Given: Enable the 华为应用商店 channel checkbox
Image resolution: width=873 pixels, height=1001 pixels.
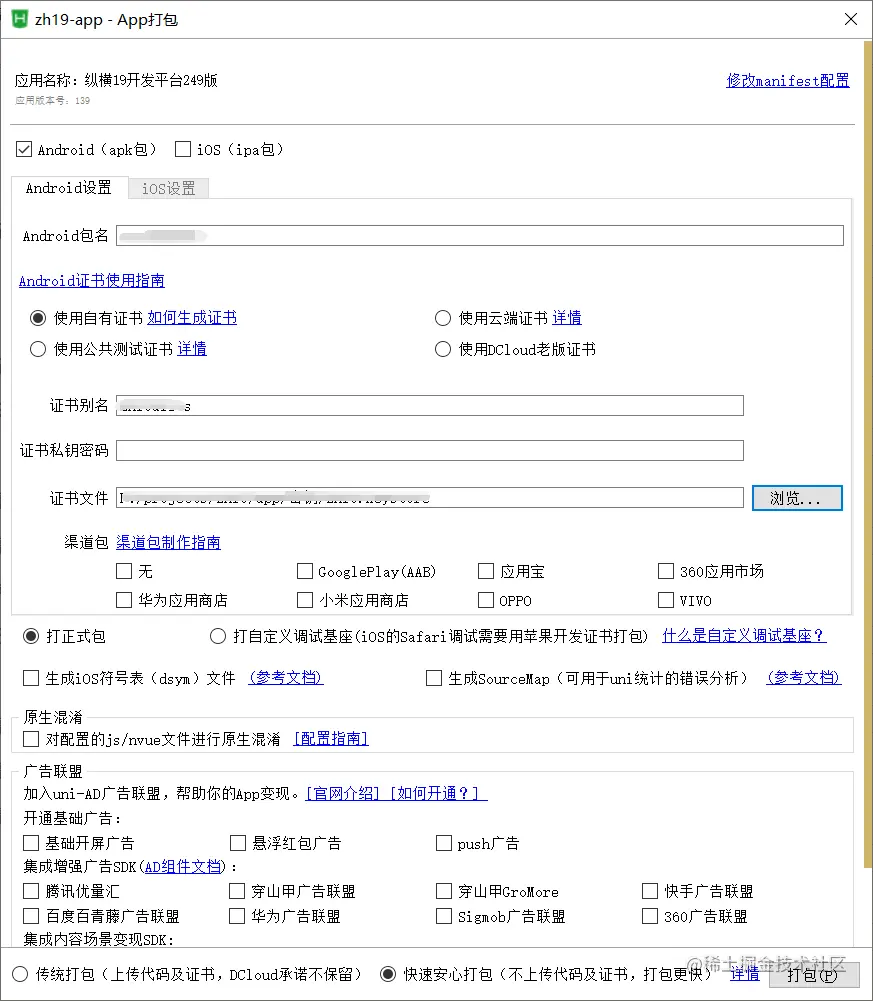Looking at the screenshot, I should click(x=124, y=600).
